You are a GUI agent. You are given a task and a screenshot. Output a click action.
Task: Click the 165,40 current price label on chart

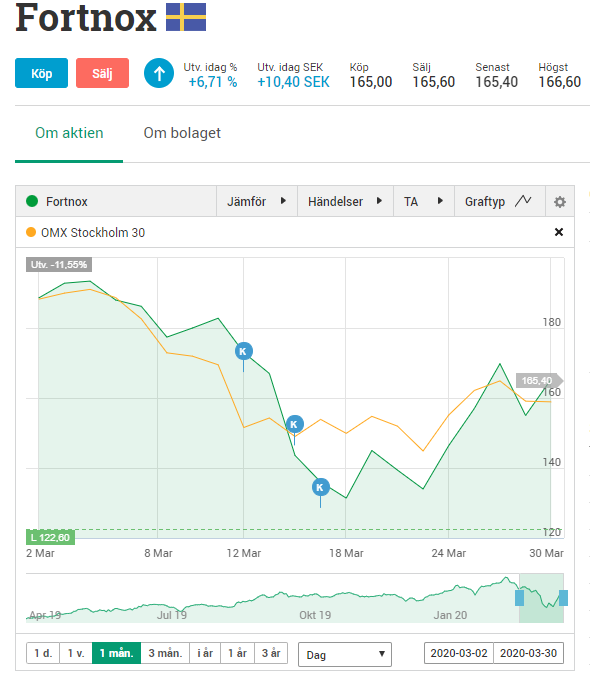(538, 381)
